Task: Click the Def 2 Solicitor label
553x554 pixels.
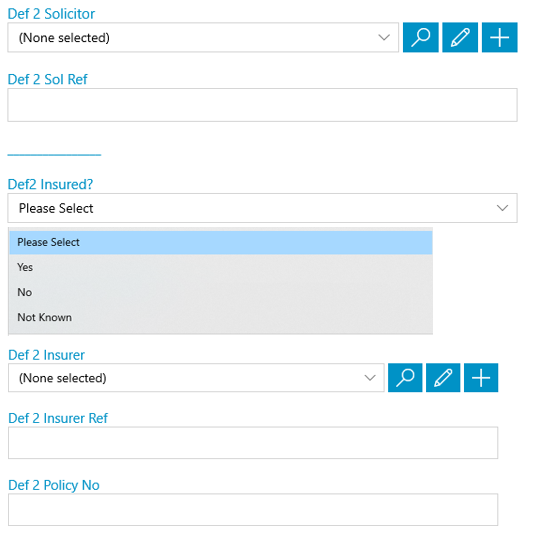Action: coord(51,14)
